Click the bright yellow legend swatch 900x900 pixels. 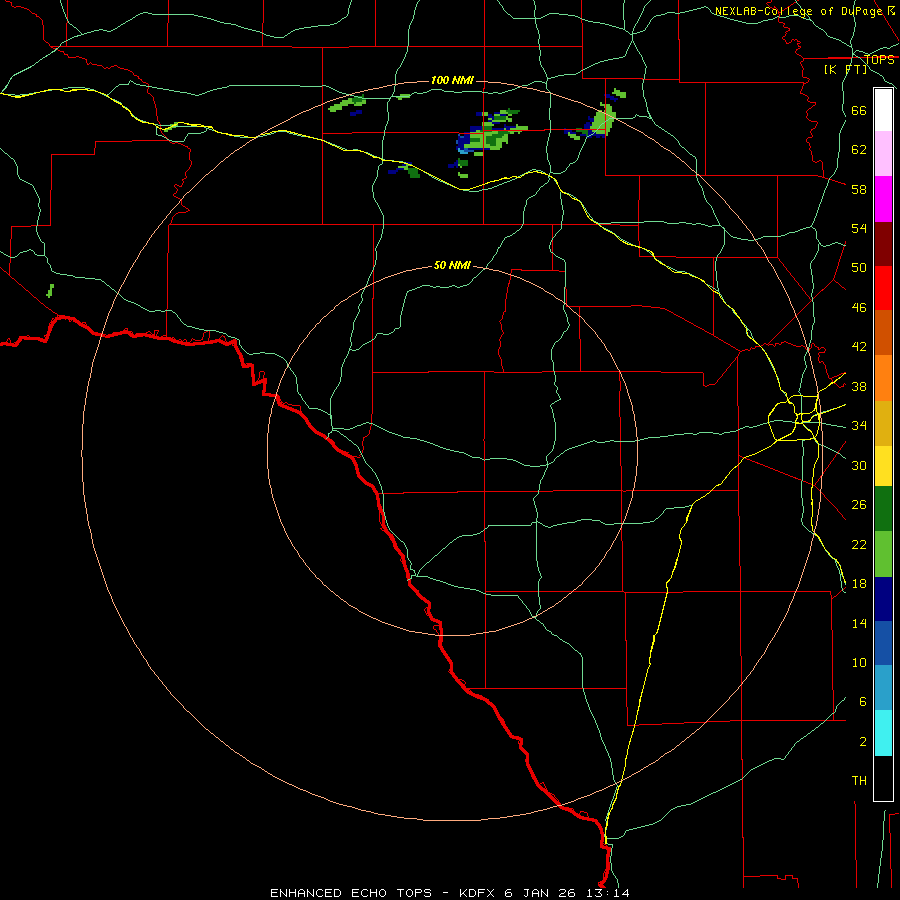[x=883, y=466]
